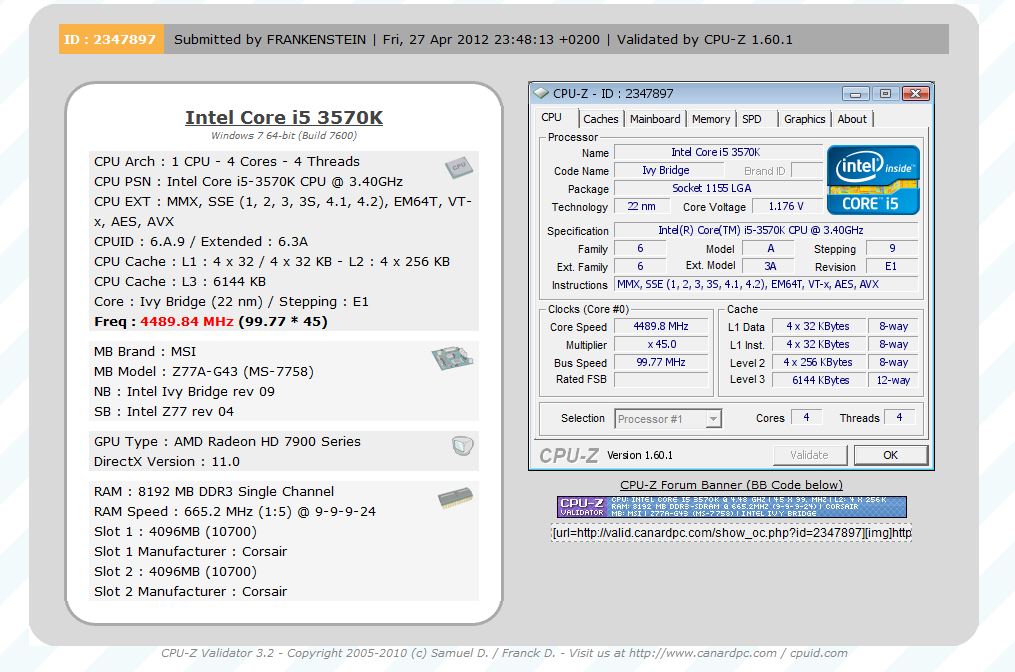The width and height of the screenshot is (1015, 672).
Task: Click the Intel Core i5 inside logo
Action: [873, 179]
